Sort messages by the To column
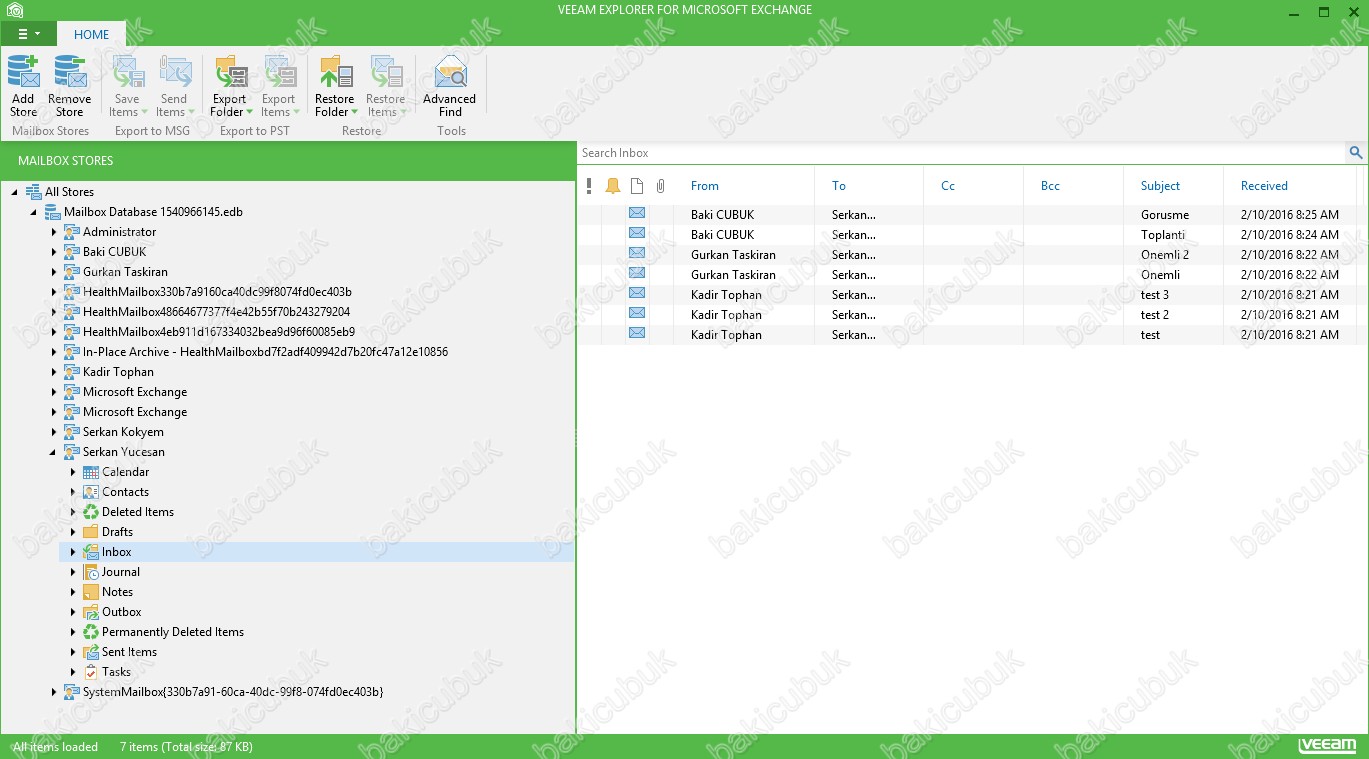 point(839,186)
